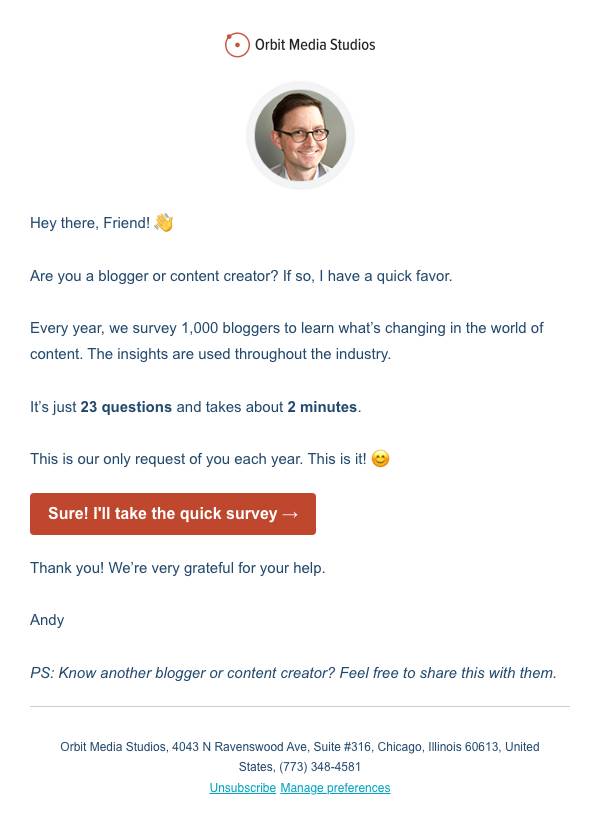Click the bold "23 questions" text

pos(126,407)
